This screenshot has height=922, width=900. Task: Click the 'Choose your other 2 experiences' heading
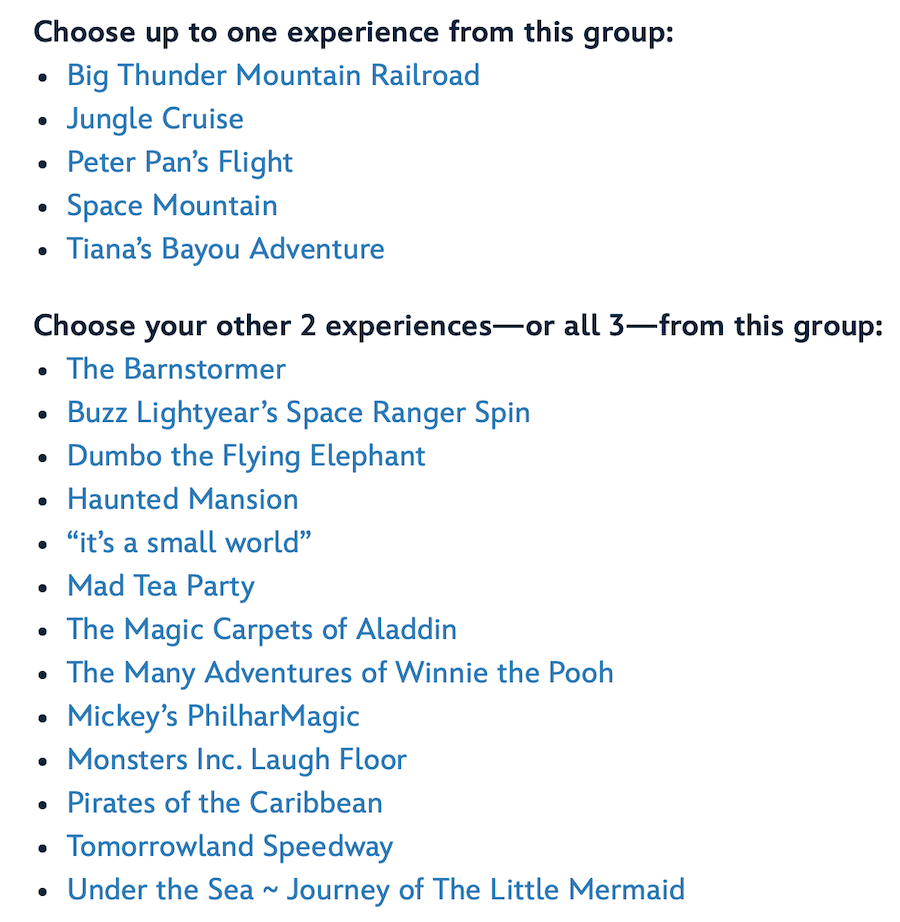(458, 326)
